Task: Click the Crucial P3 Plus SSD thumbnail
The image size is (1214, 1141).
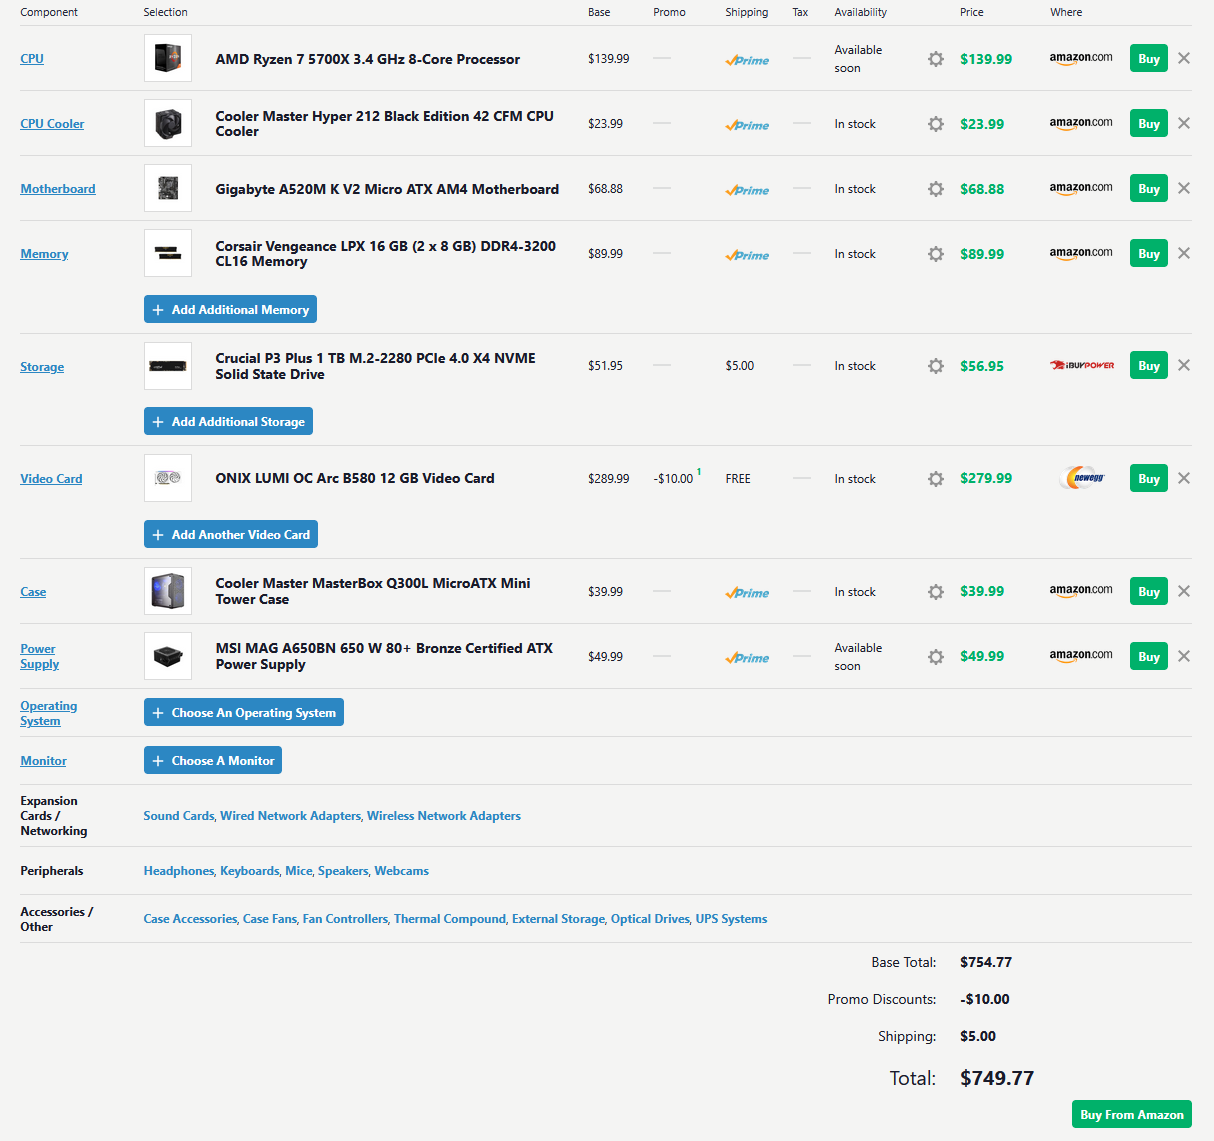Action: point(168,366)
